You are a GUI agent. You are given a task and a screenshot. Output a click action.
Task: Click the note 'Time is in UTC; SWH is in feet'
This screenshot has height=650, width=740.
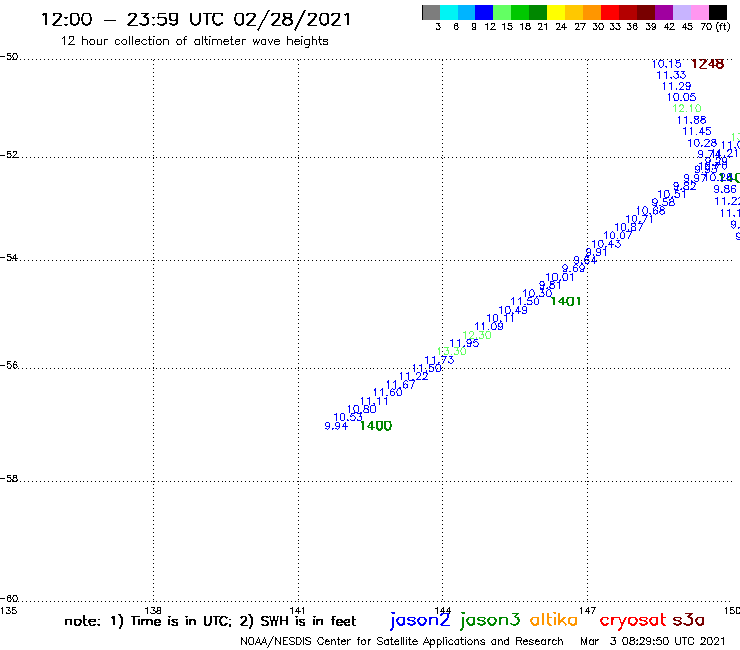210,621
